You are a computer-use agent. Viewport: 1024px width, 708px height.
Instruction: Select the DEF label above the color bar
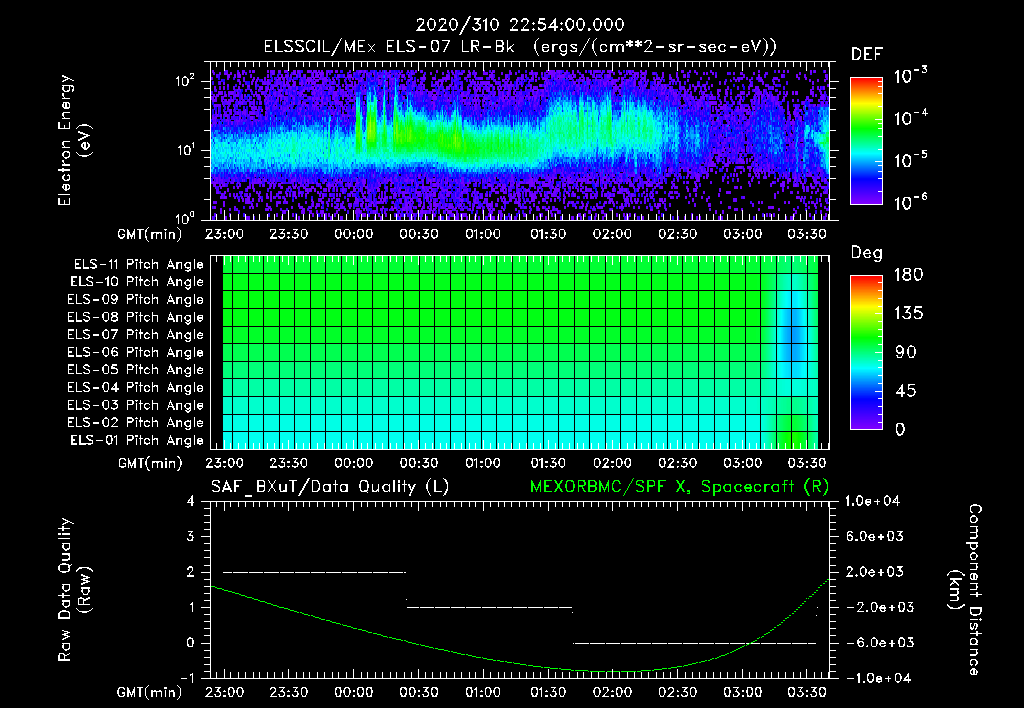(866, 54)
